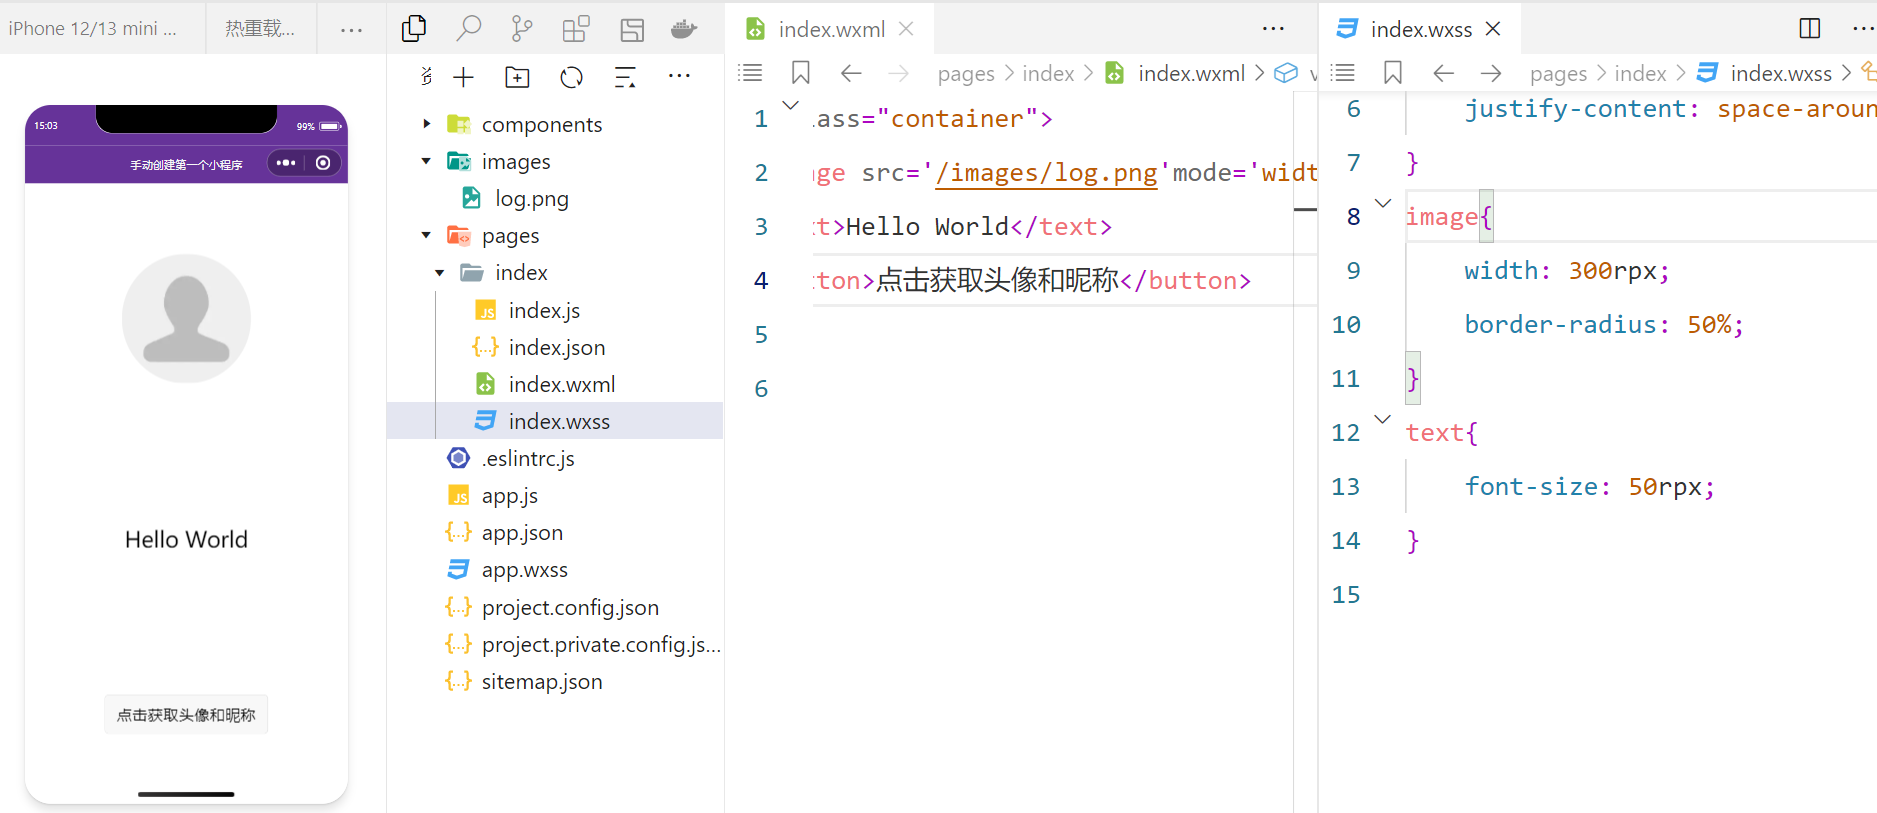Go back in index.wxml editor
1877x813 pixels.
tap(851, 72)
